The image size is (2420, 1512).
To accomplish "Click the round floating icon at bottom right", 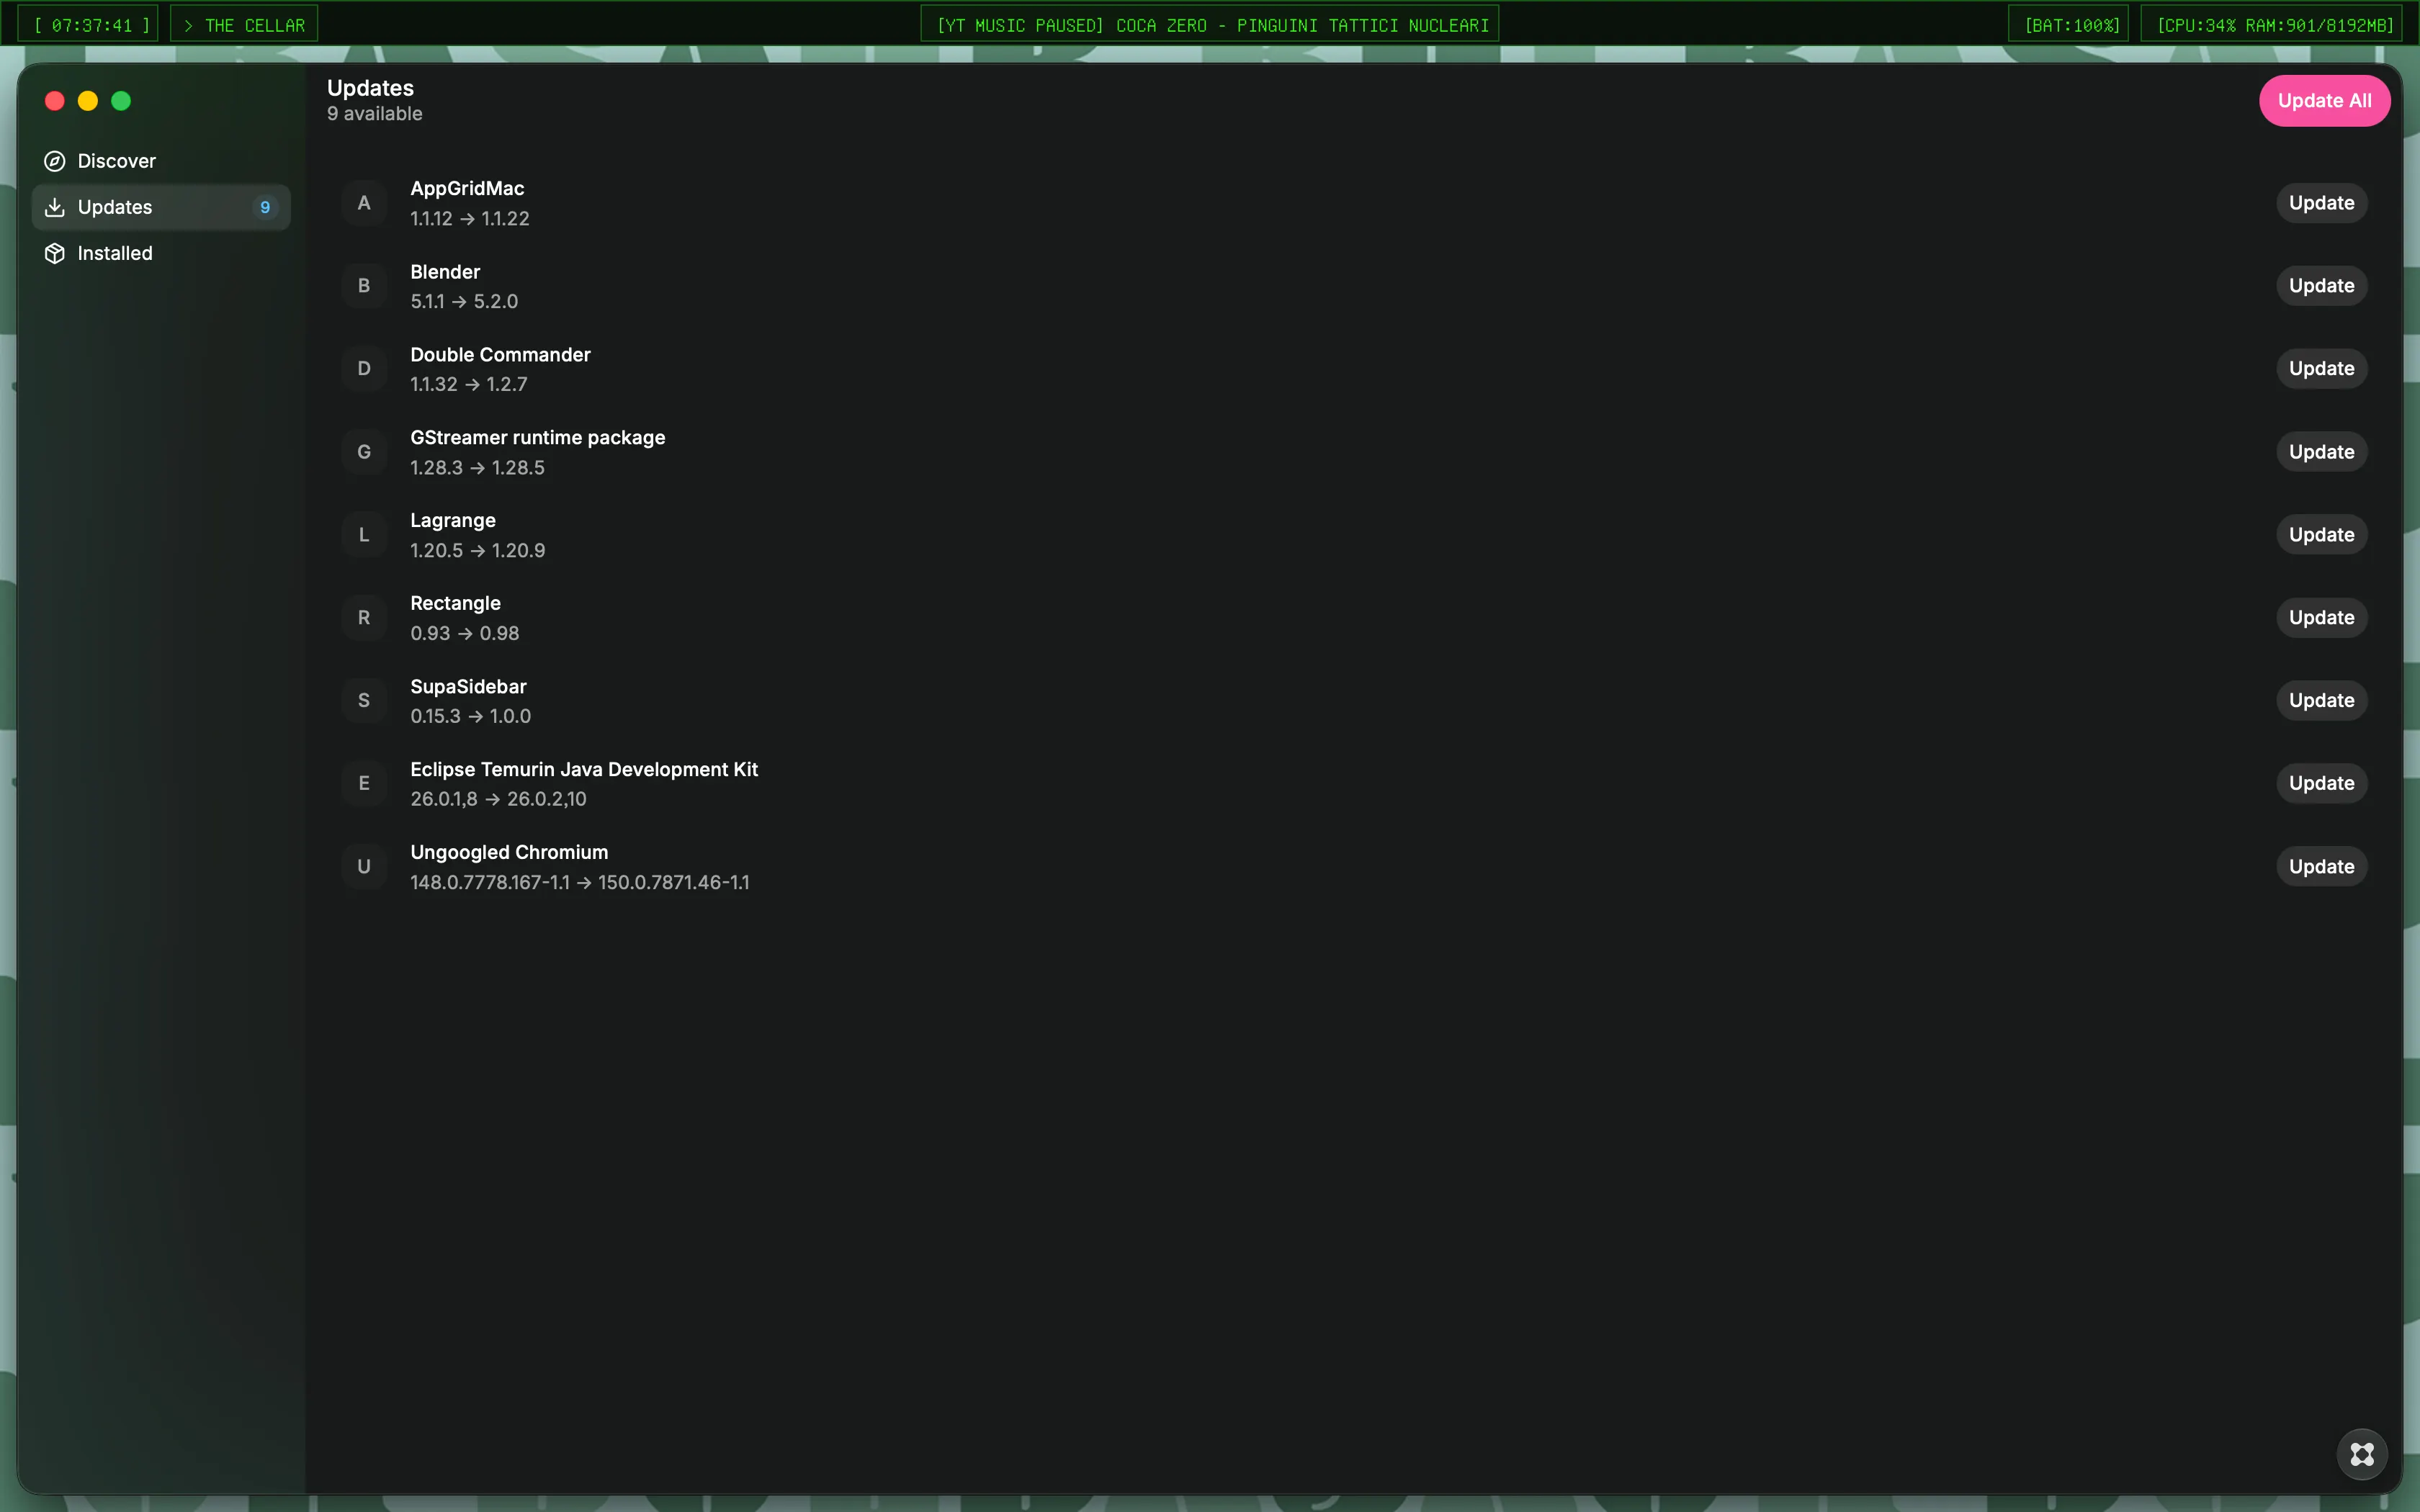I will tap(2362, 1454).
